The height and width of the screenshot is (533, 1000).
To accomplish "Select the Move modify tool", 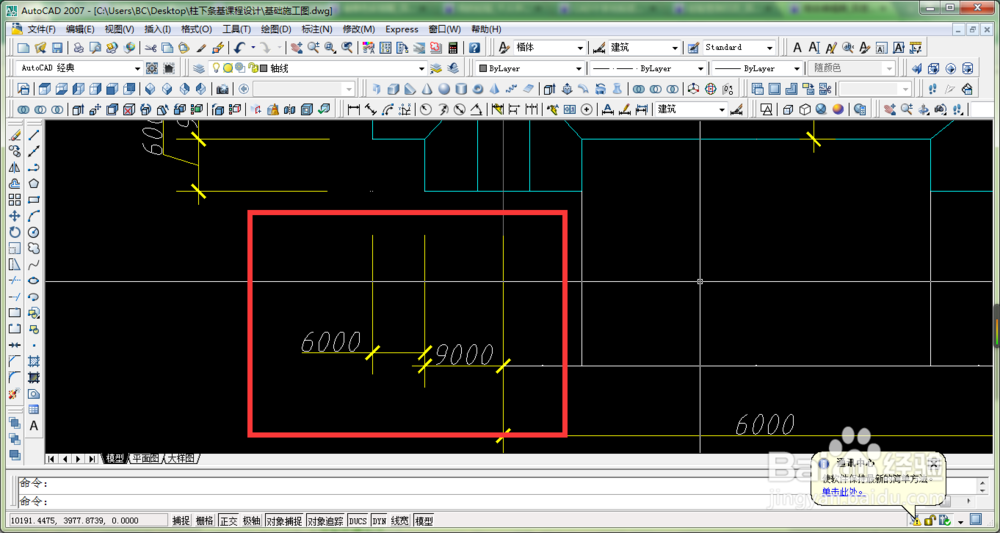I will tap(15, 215).
